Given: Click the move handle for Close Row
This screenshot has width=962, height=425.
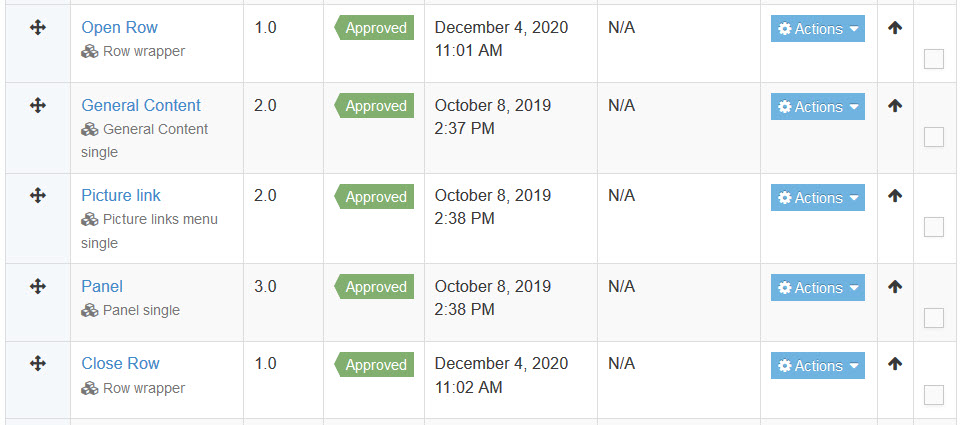Looking at the screenshot, I should click(37, 364).
